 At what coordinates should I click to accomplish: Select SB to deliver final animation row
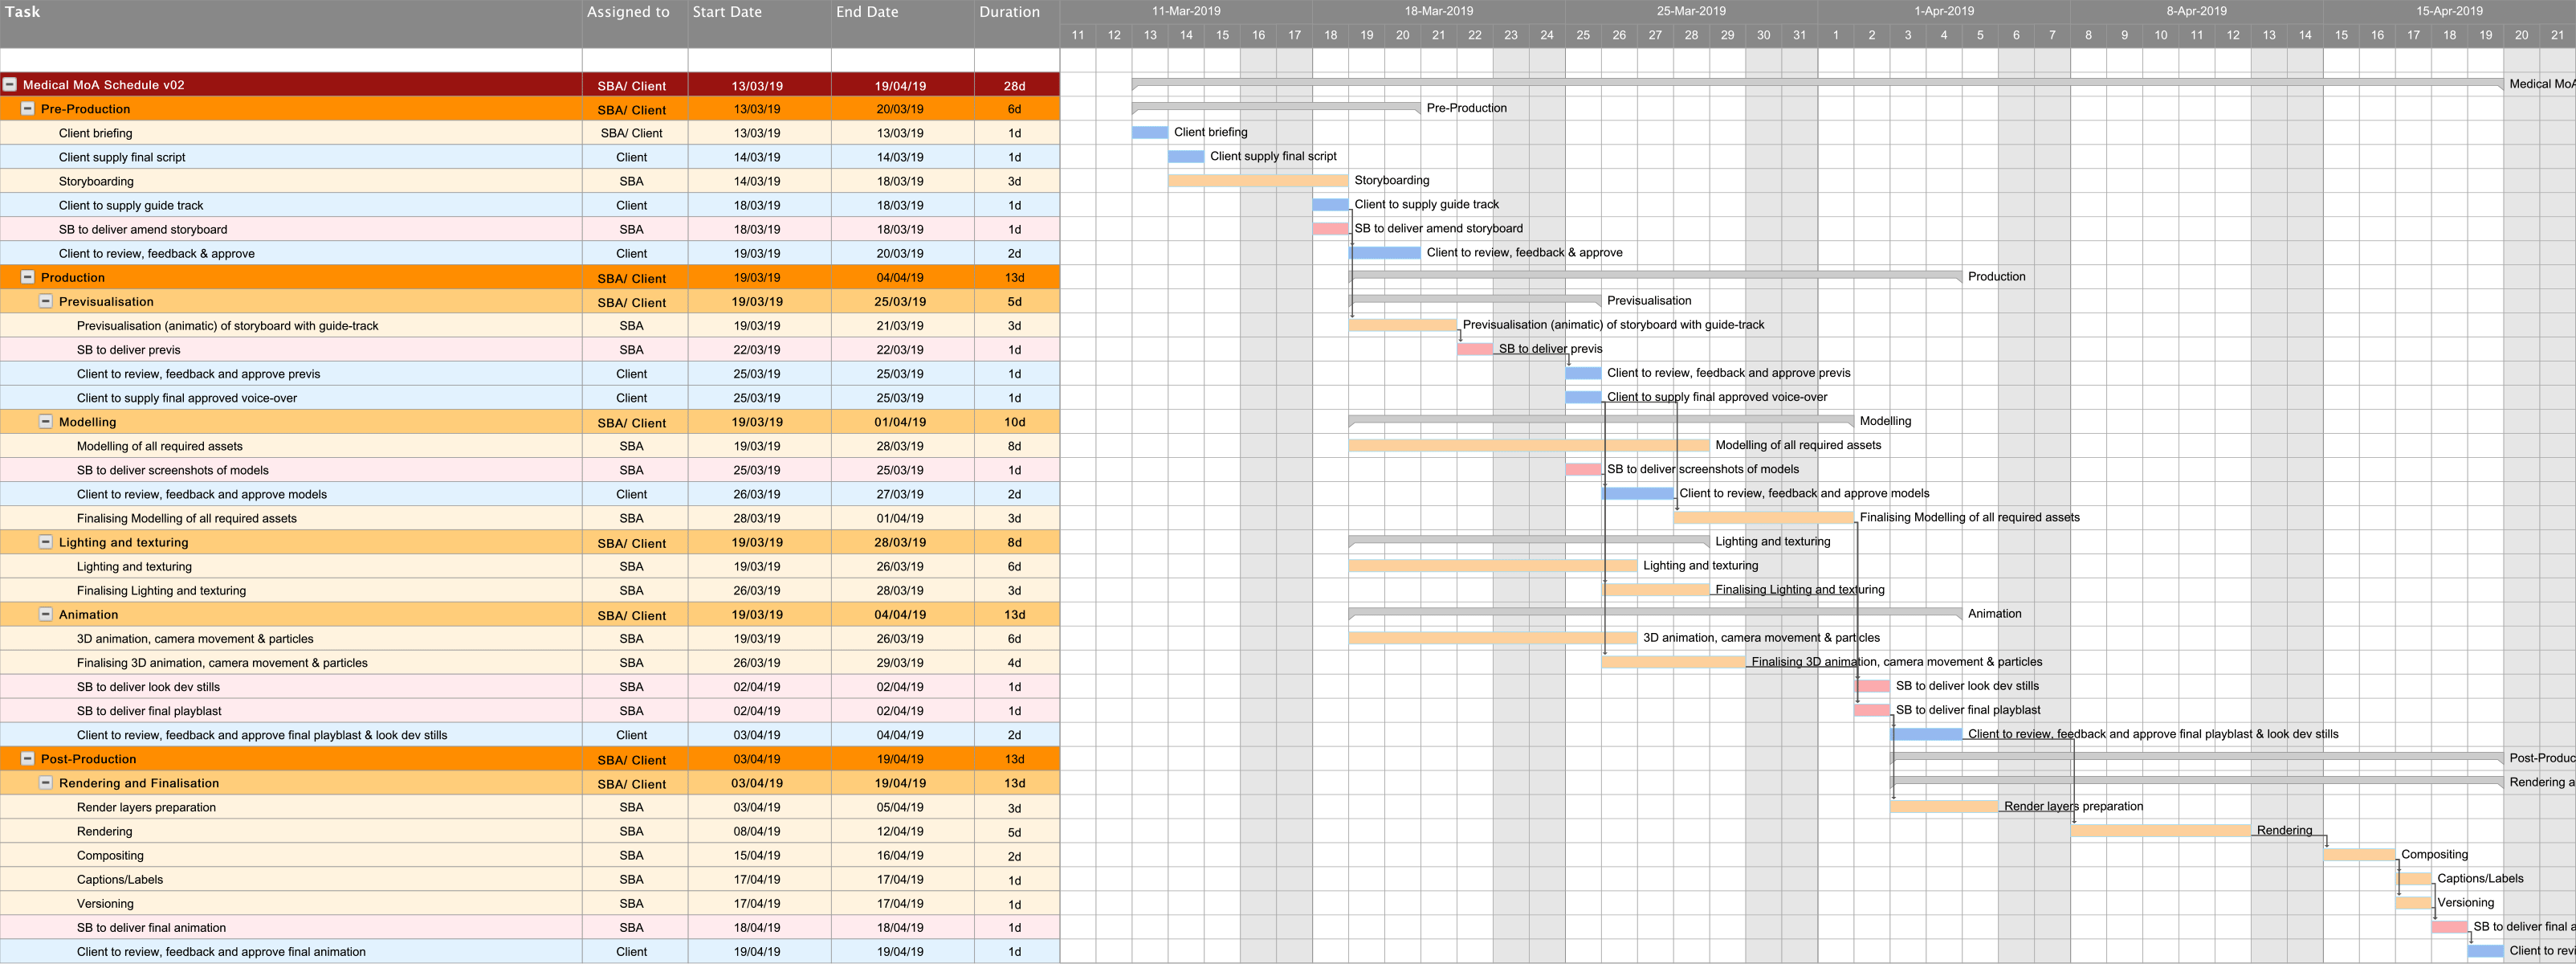click(x=530, y=927)
